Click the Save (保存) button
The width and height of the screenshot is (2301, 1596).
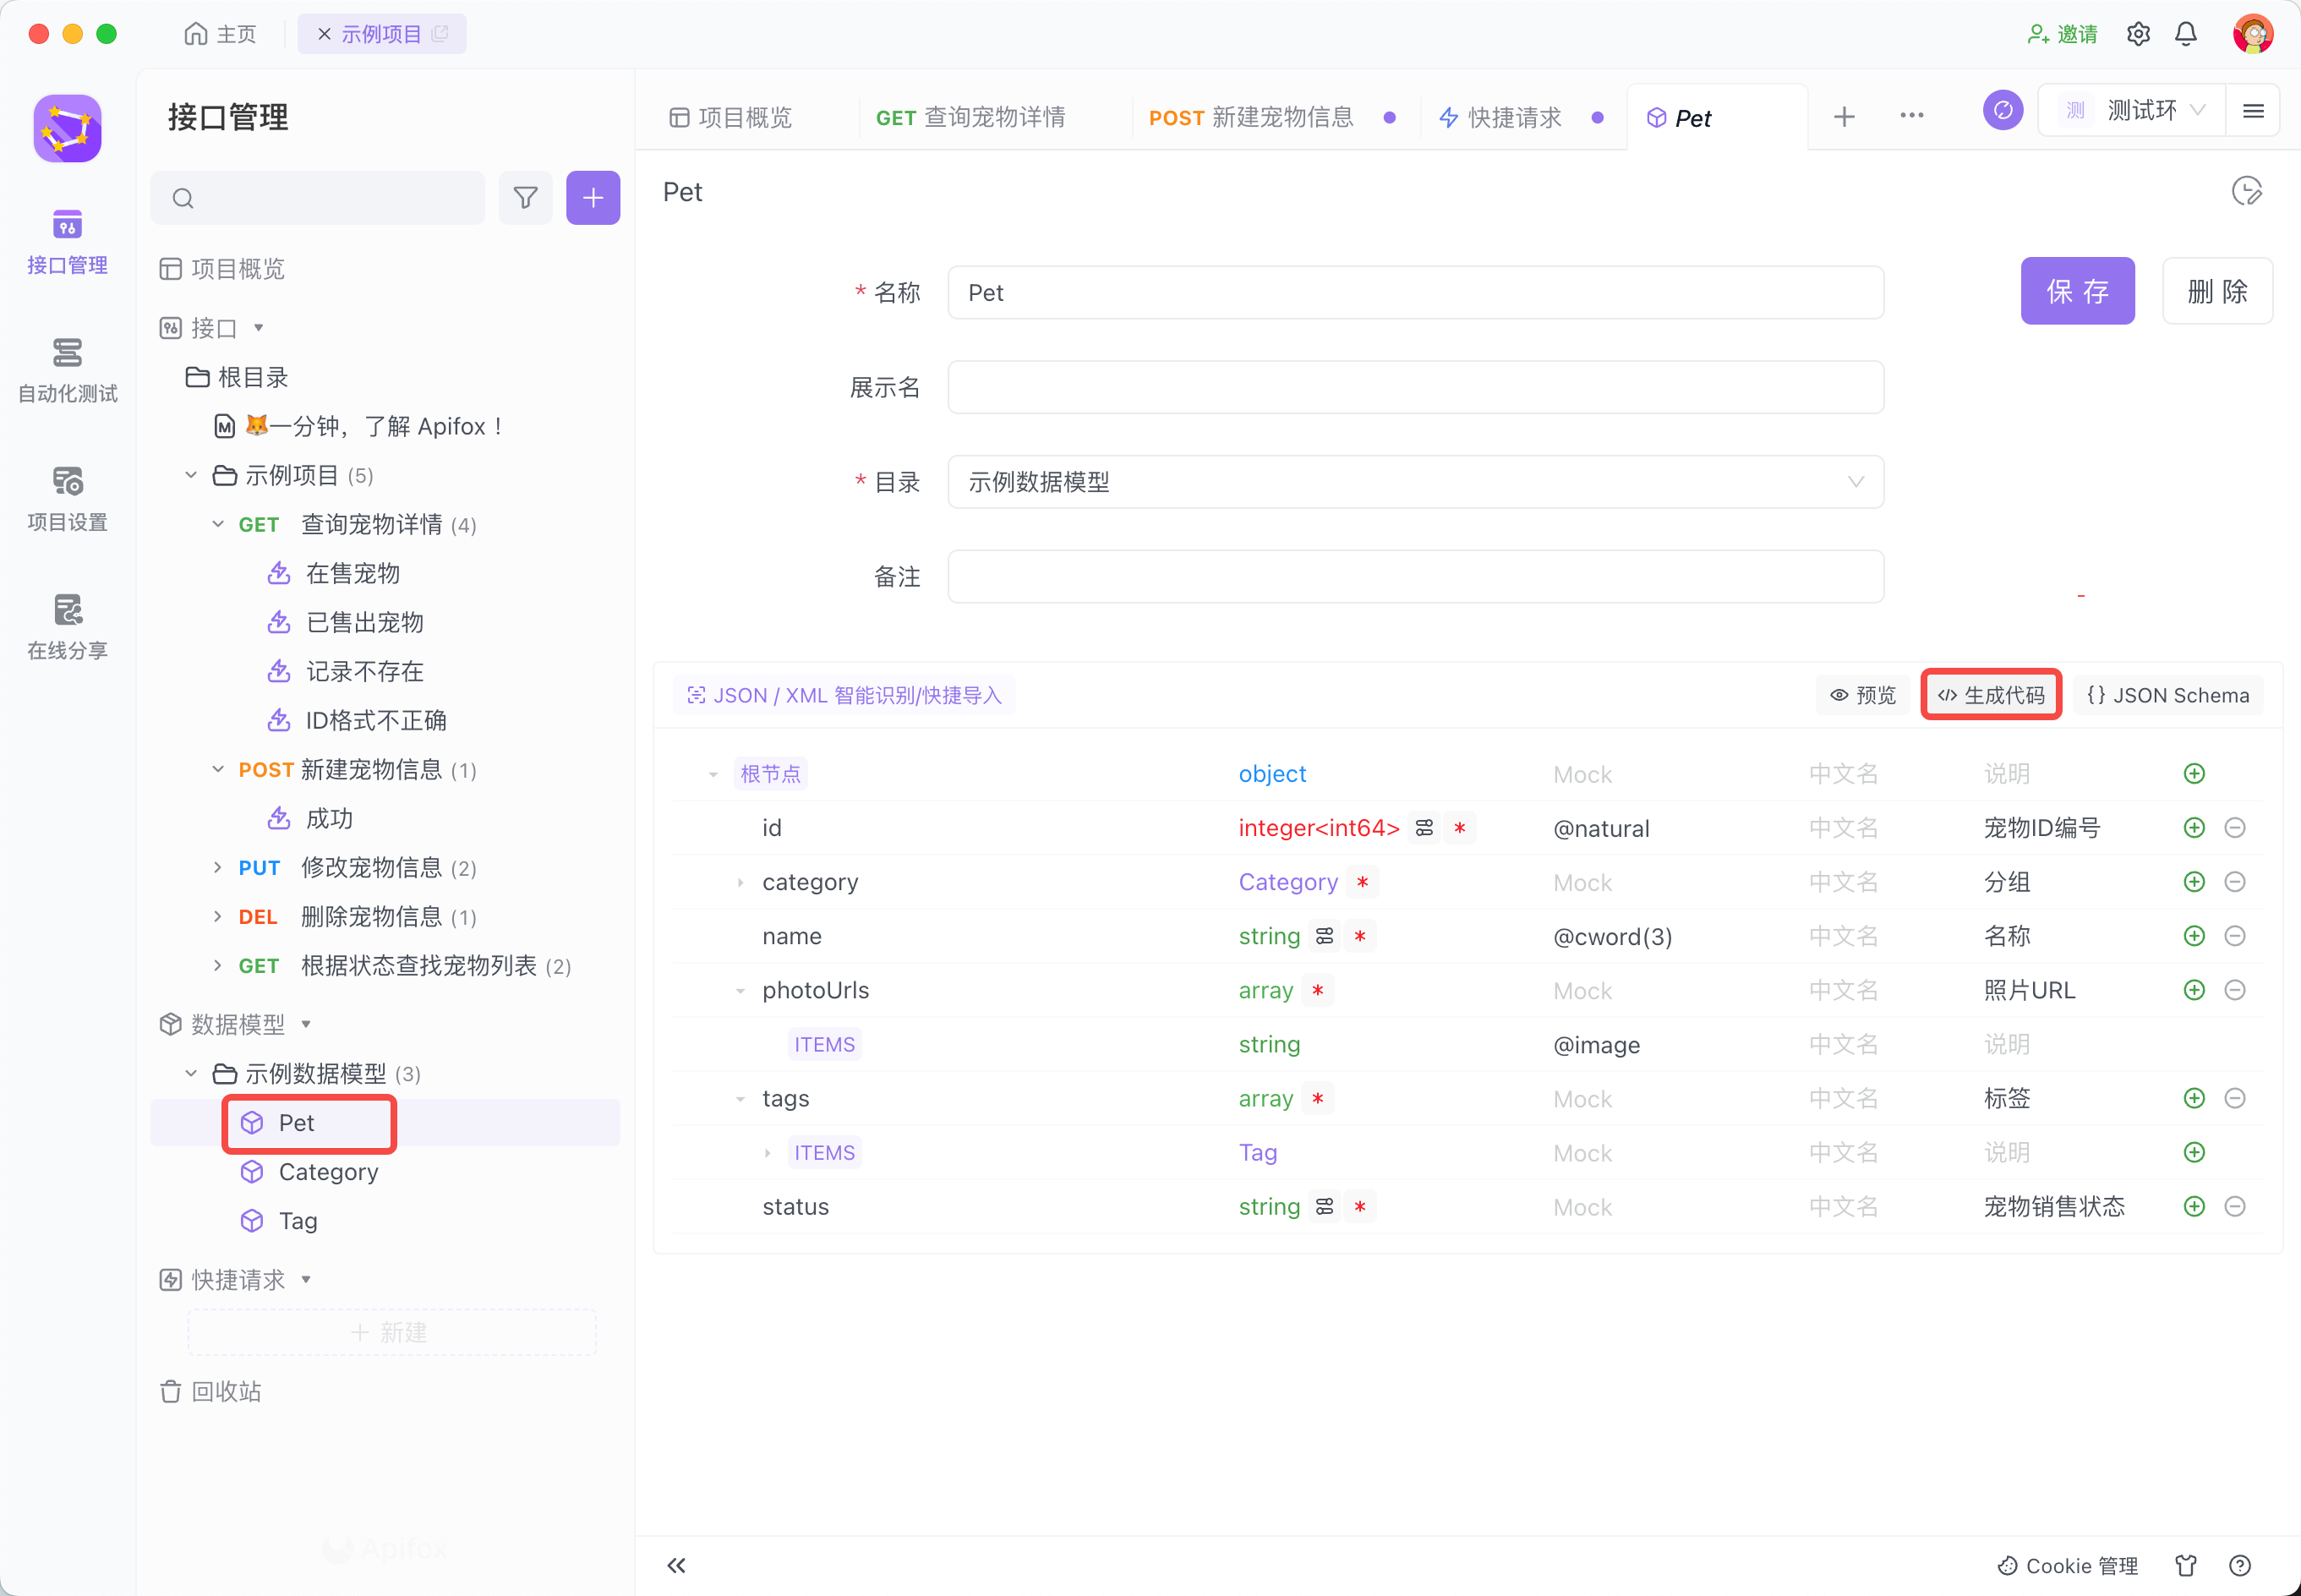tap(2077, 291)
